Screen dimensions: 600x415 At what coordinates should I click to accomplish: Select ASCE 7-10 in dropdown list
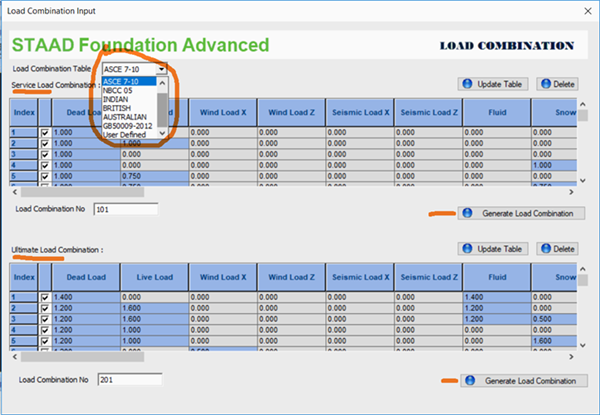tap(129, 81)
